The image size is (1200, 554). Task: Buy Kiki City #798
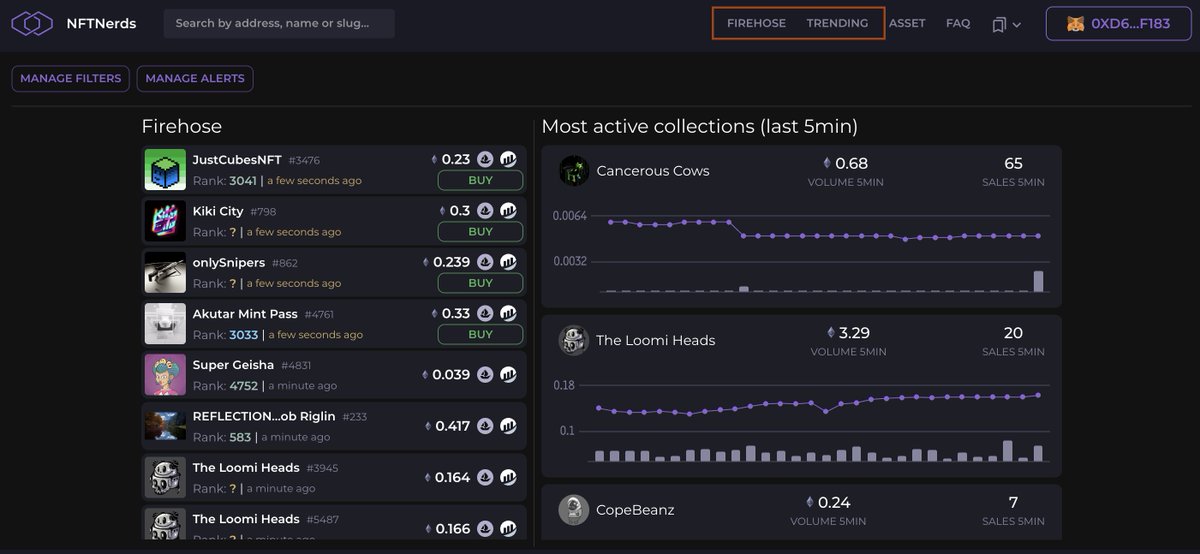point(480,232)
